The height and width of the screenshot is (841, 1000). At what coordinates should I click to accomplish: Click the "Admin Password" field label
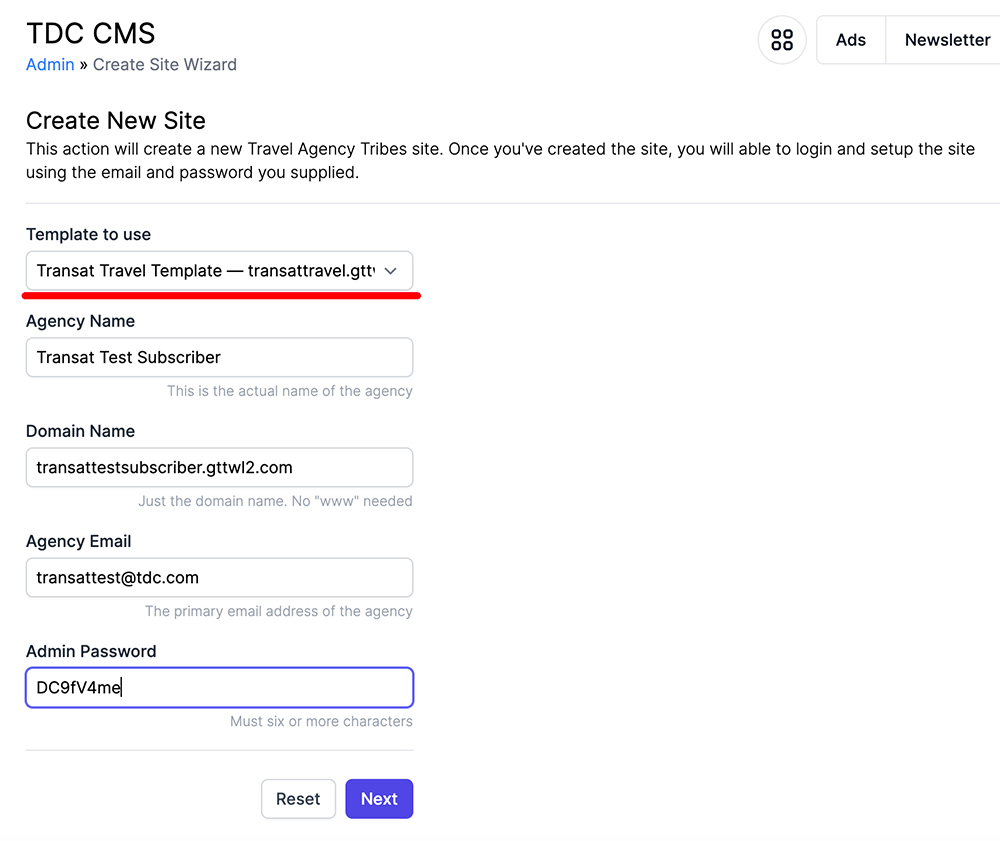[91, 651]
